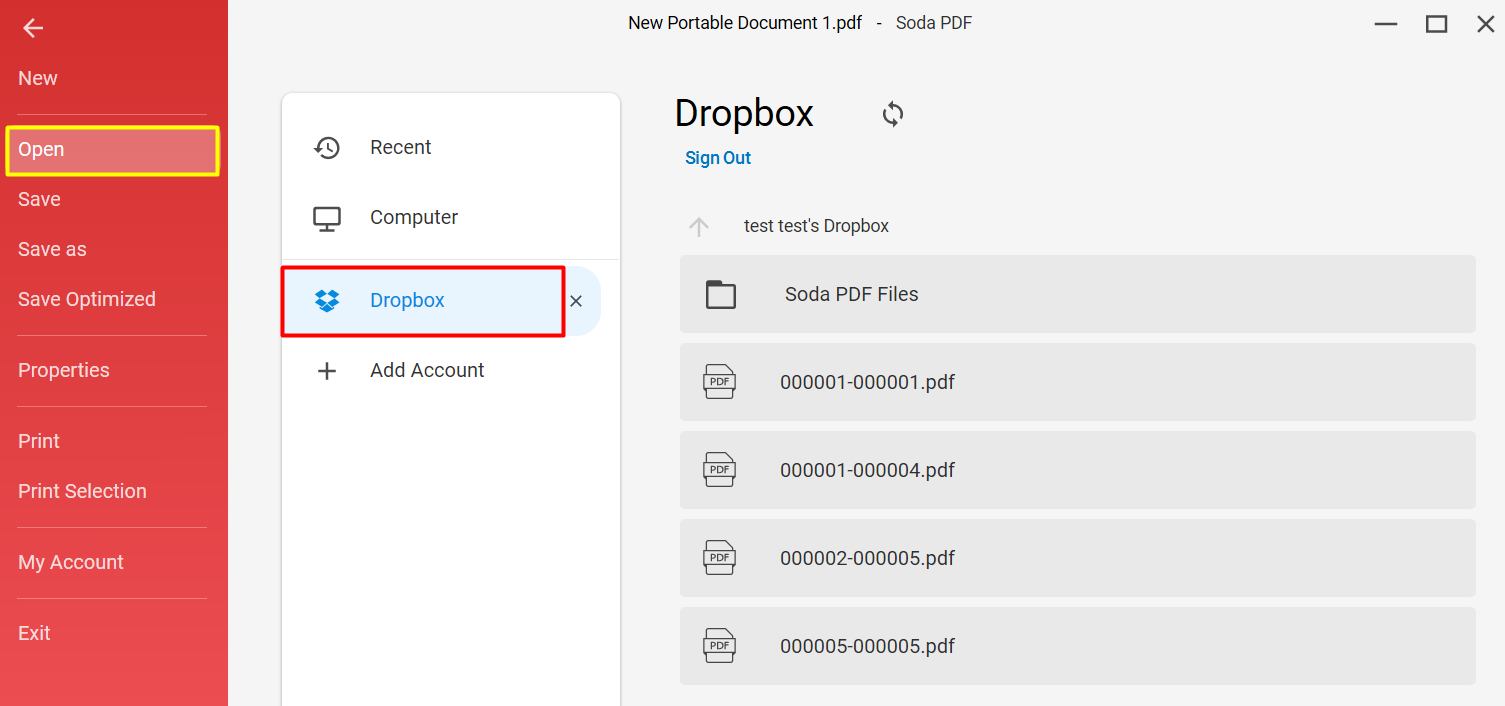Go up one folder level arrow

point(699,227)
